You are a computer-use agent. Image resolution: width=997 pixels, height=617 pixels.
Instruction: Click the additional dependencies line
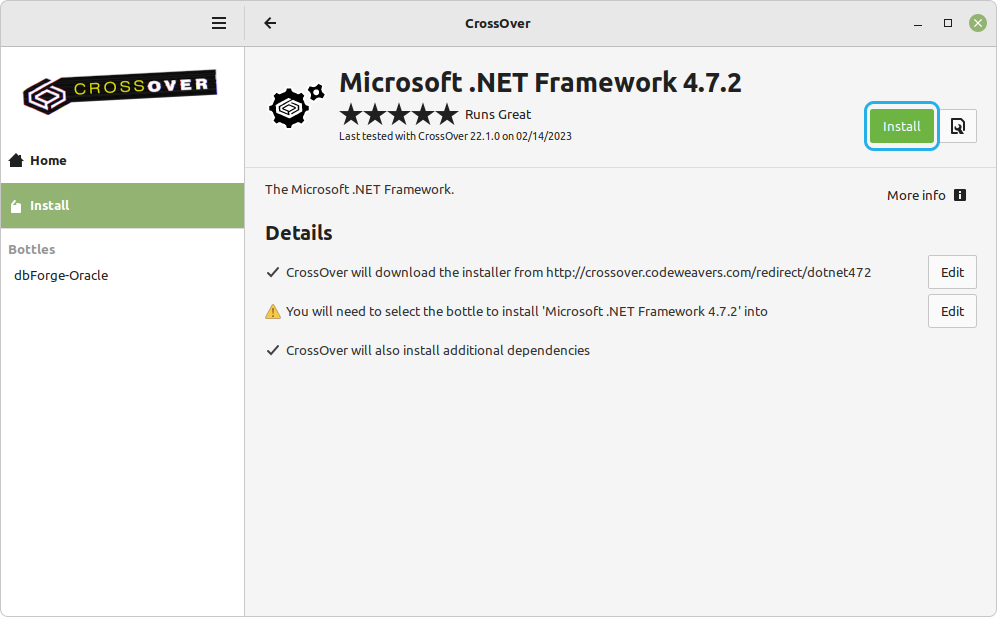pos(437,350)
